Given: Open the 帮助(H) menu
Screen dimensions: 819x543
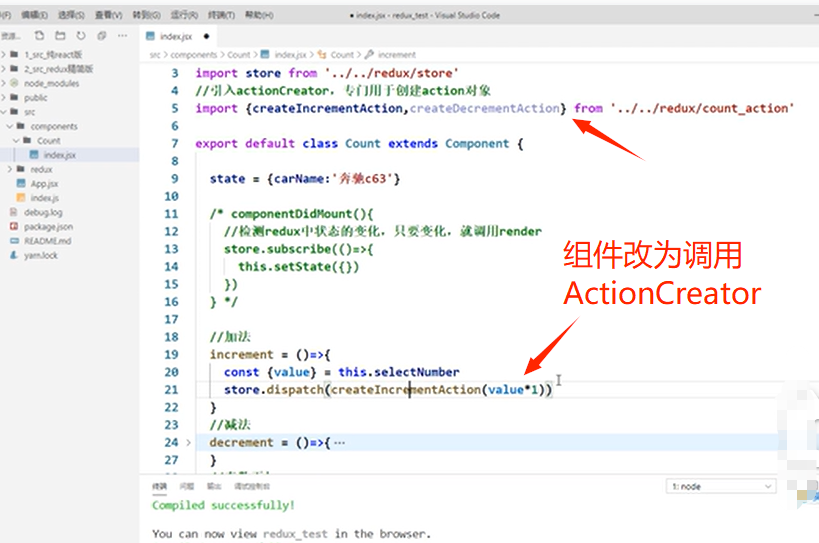Looking at the screenshot, I should pyautogui.click(x=259, y=15).
